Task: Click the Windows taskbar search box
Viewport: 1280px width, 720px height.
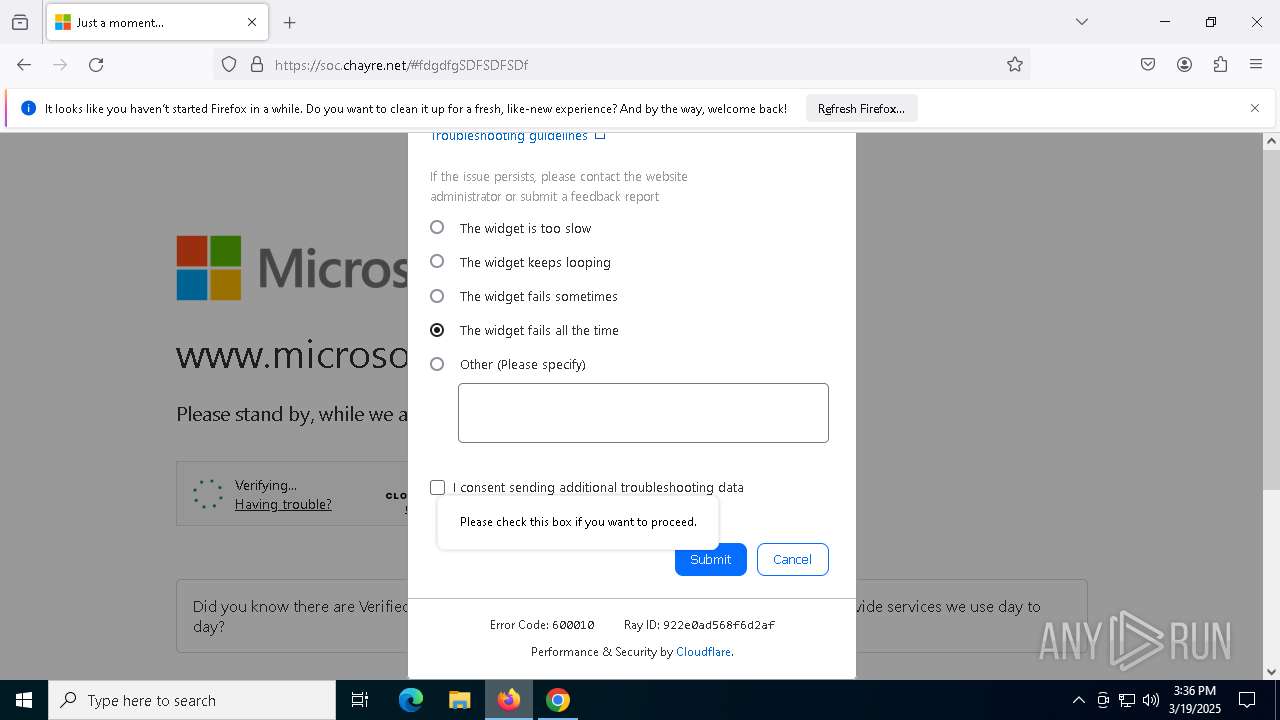Action: 192,700
